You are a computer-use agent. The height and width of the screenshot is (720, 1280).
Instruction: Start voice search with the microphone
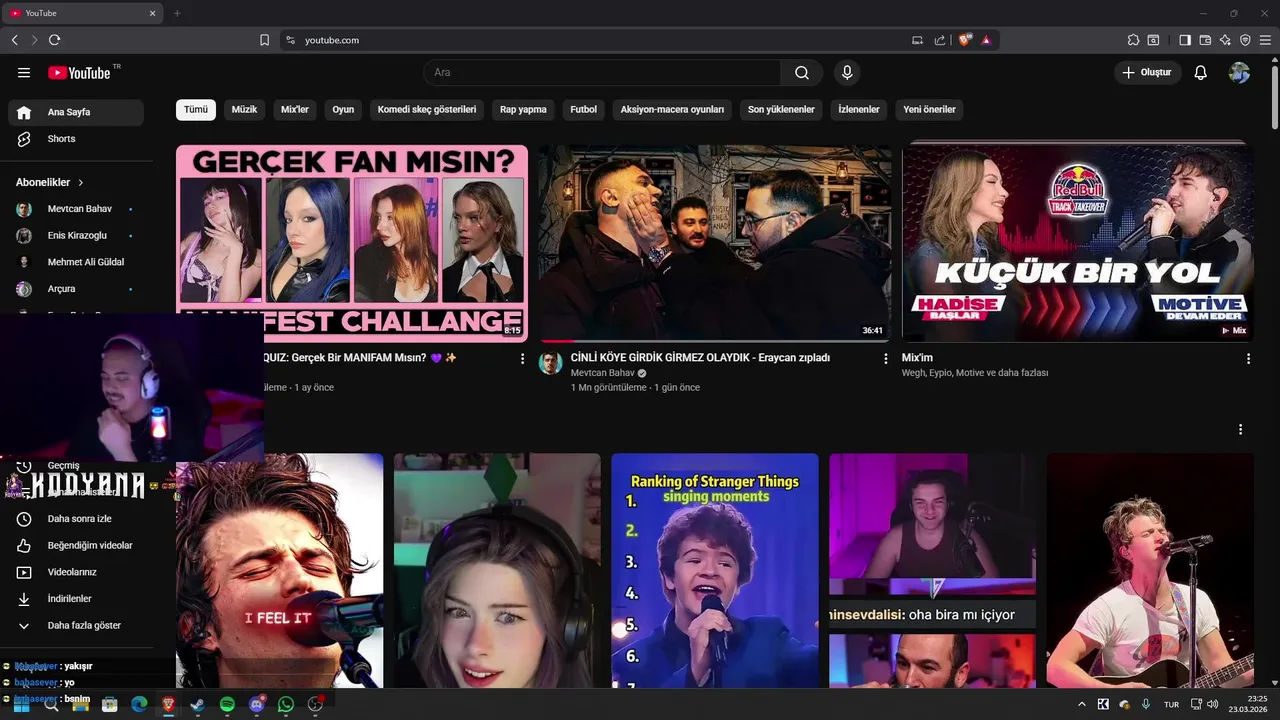pyautogui.click(x=847, y=73)
